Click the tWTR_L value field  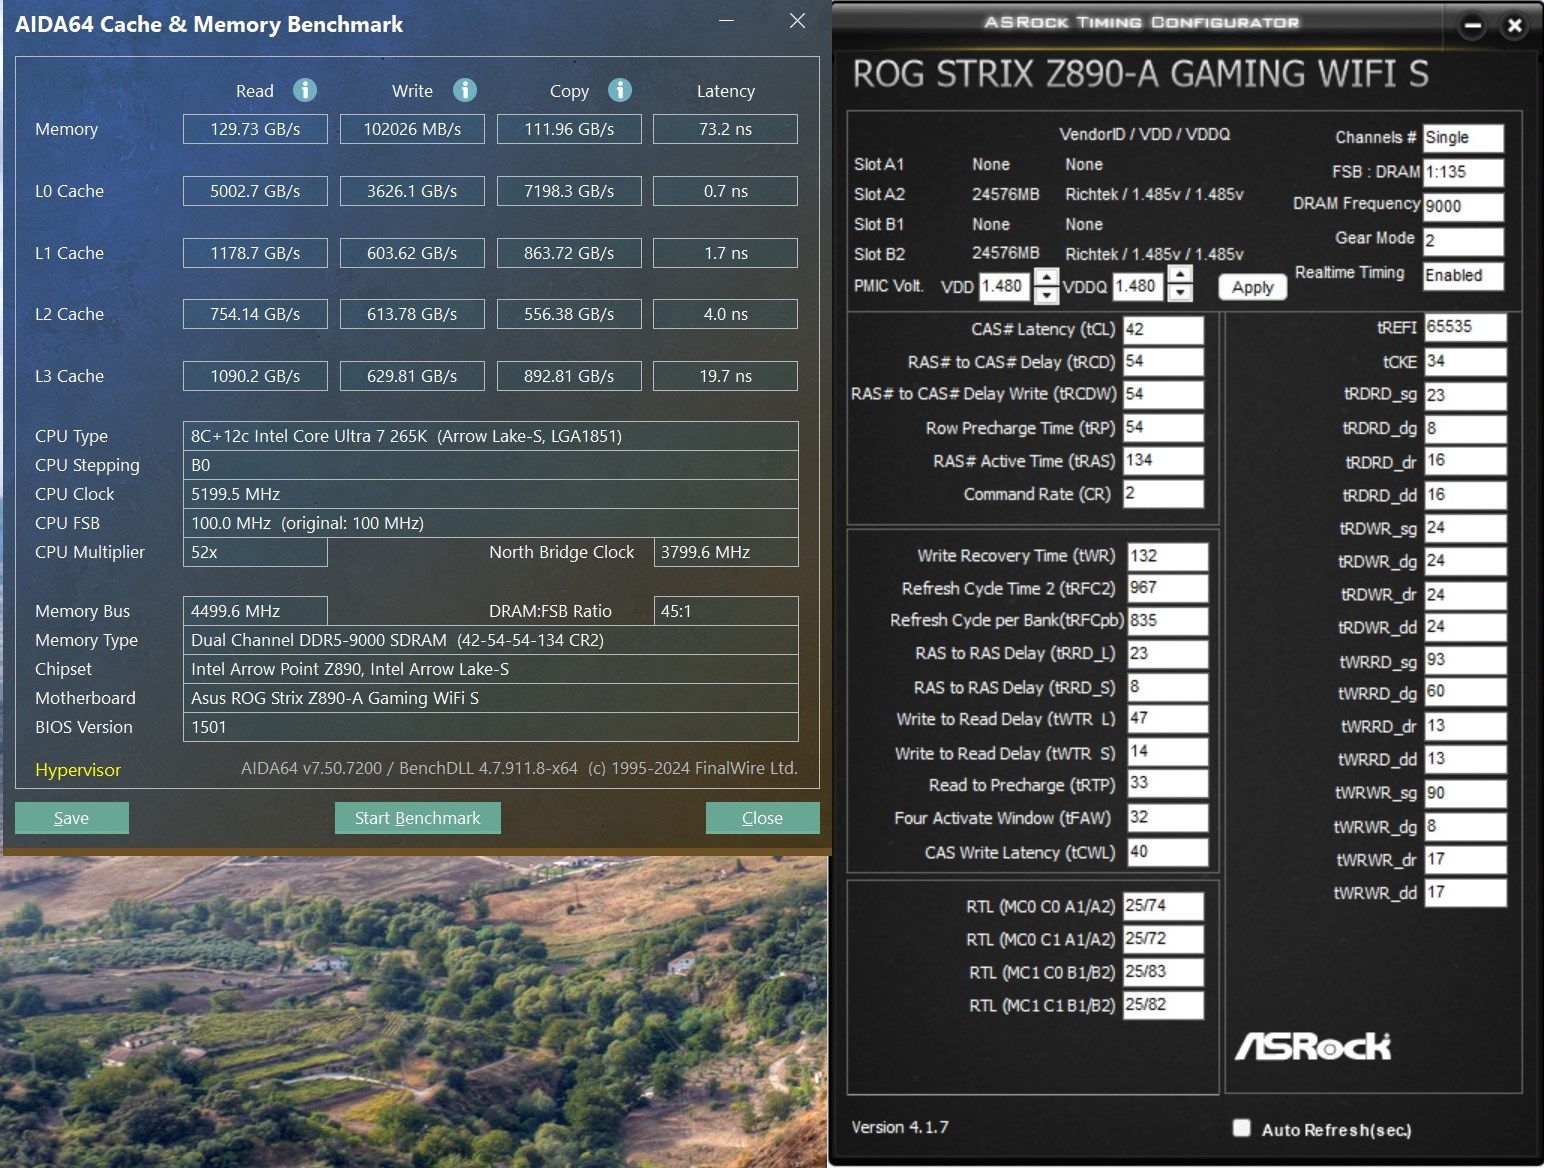1168,719
